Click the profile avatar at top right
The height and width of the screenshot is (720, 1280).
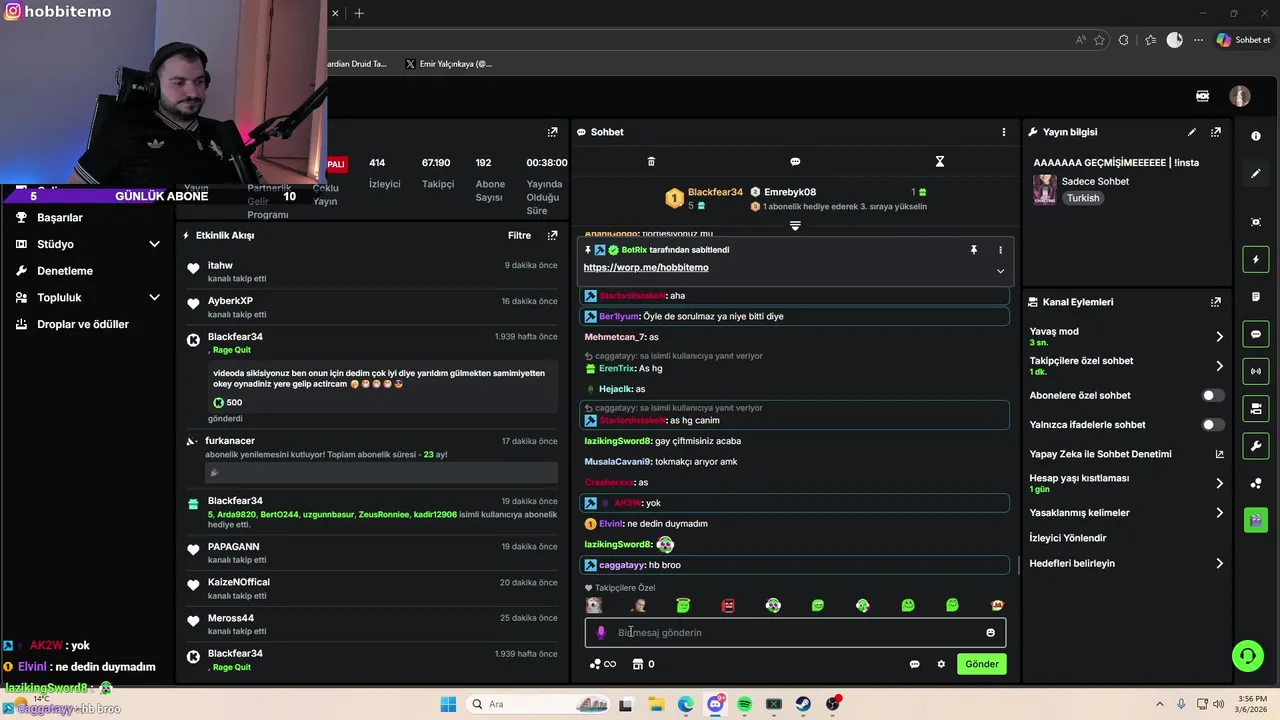[x=1240, y=96]
